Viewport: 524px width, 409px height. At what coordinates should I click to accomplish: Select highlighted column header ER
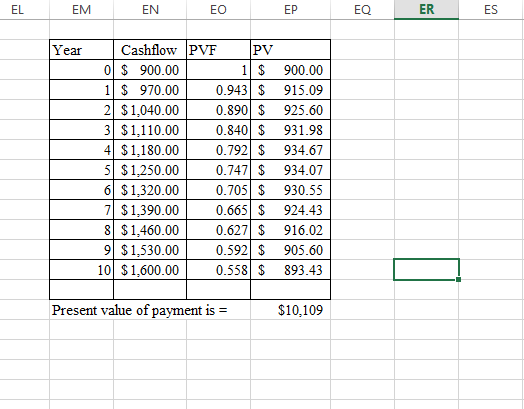coord(426,9)
